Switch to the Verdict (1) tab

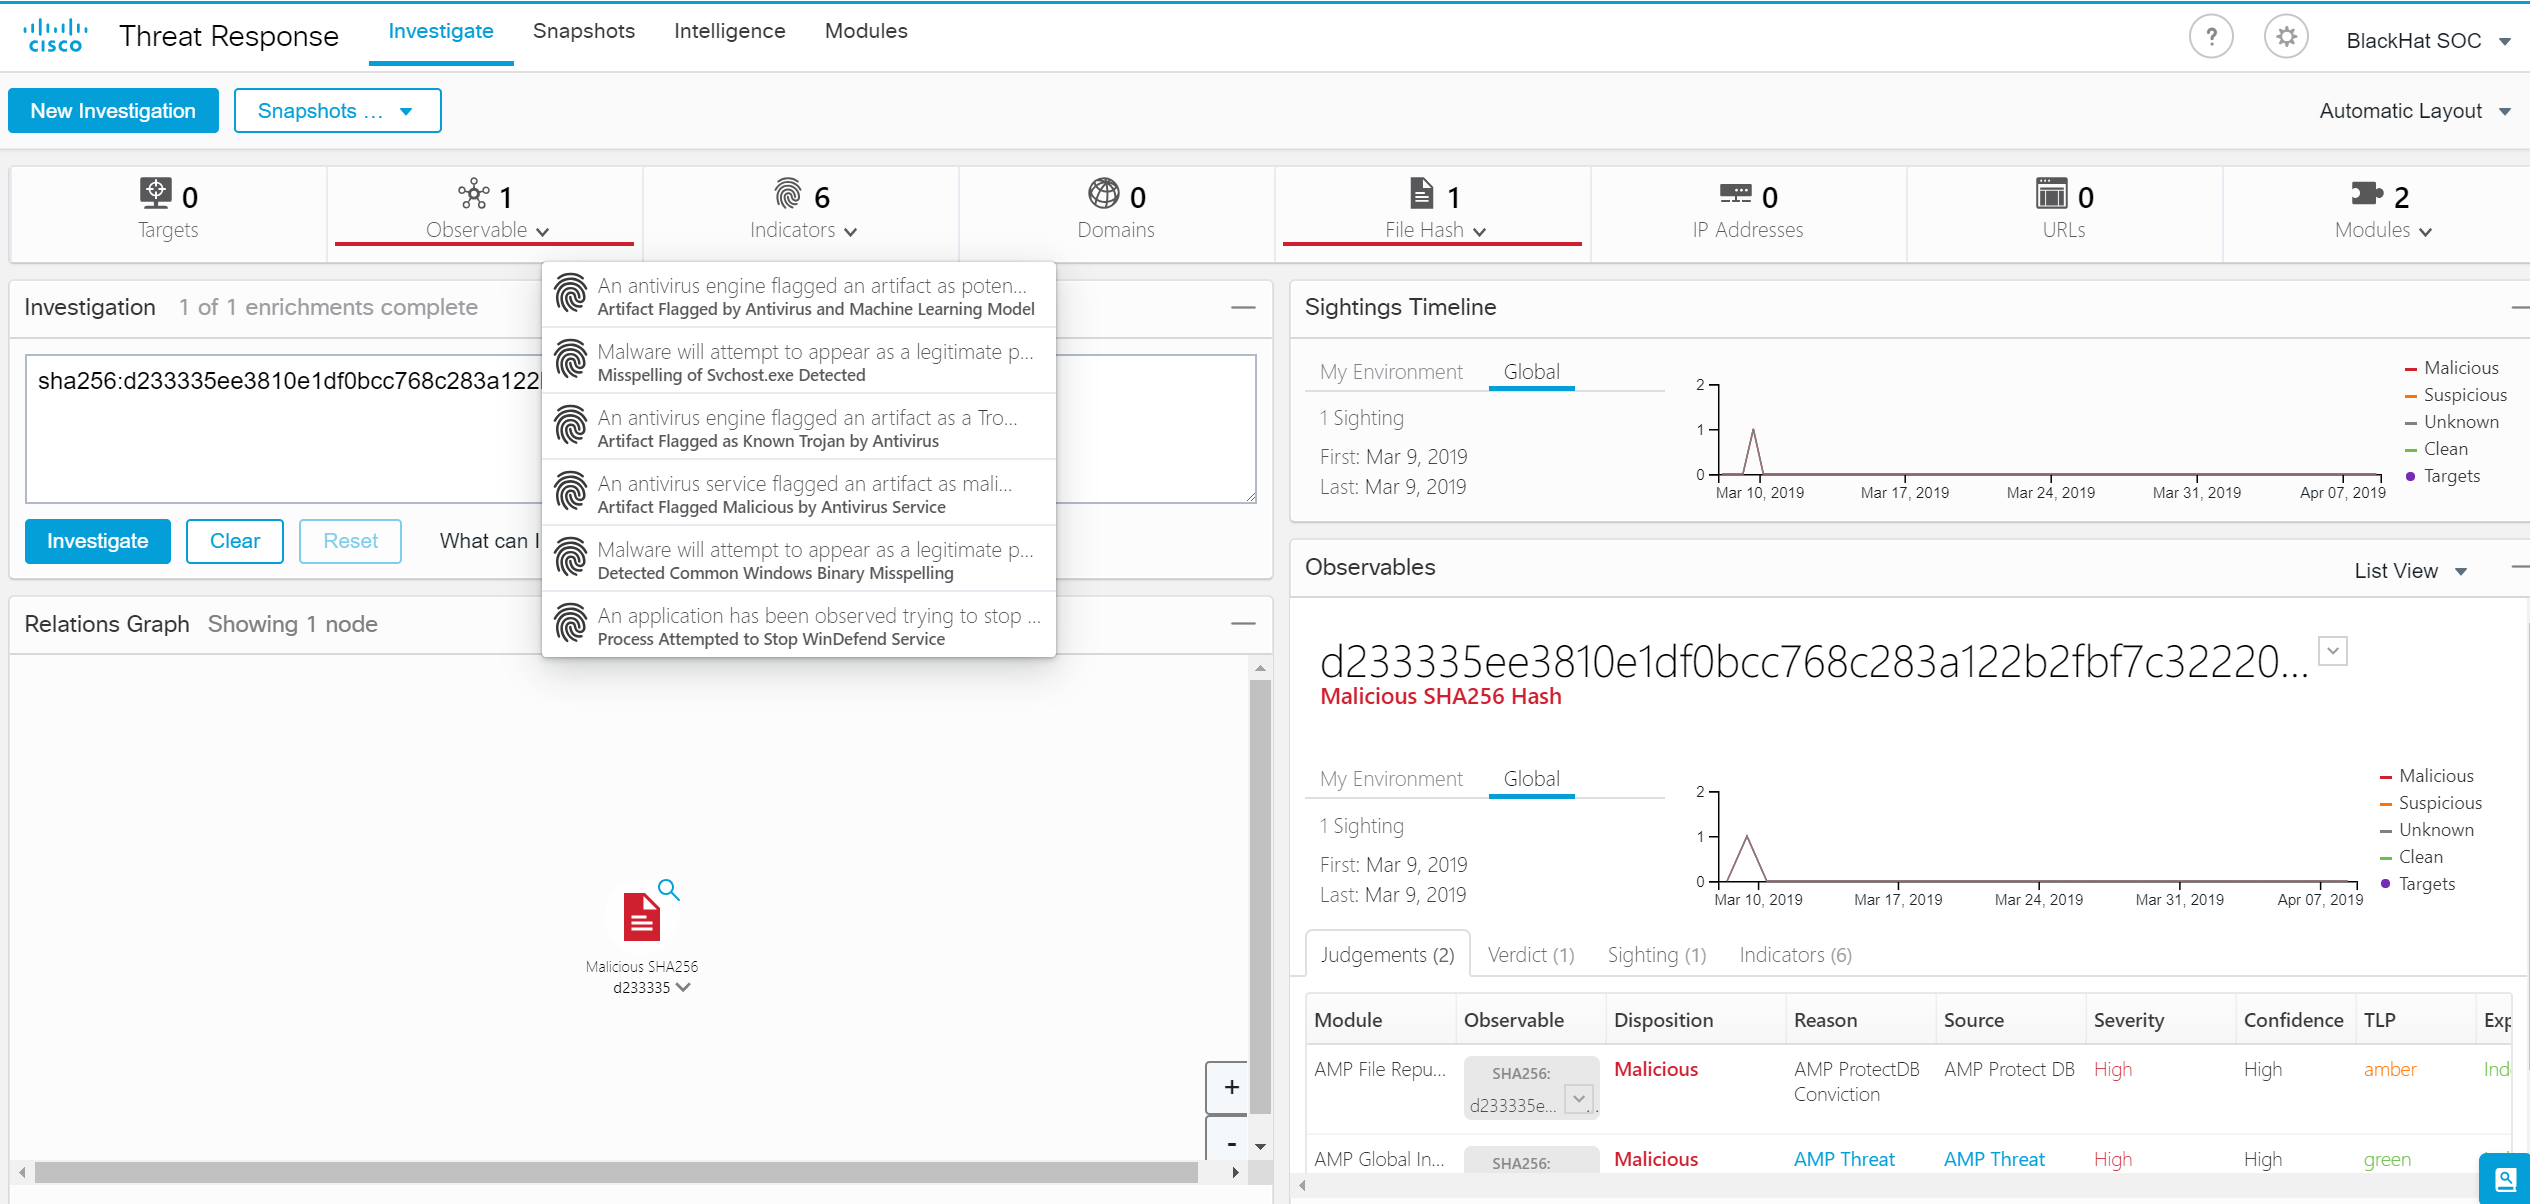1530,955
